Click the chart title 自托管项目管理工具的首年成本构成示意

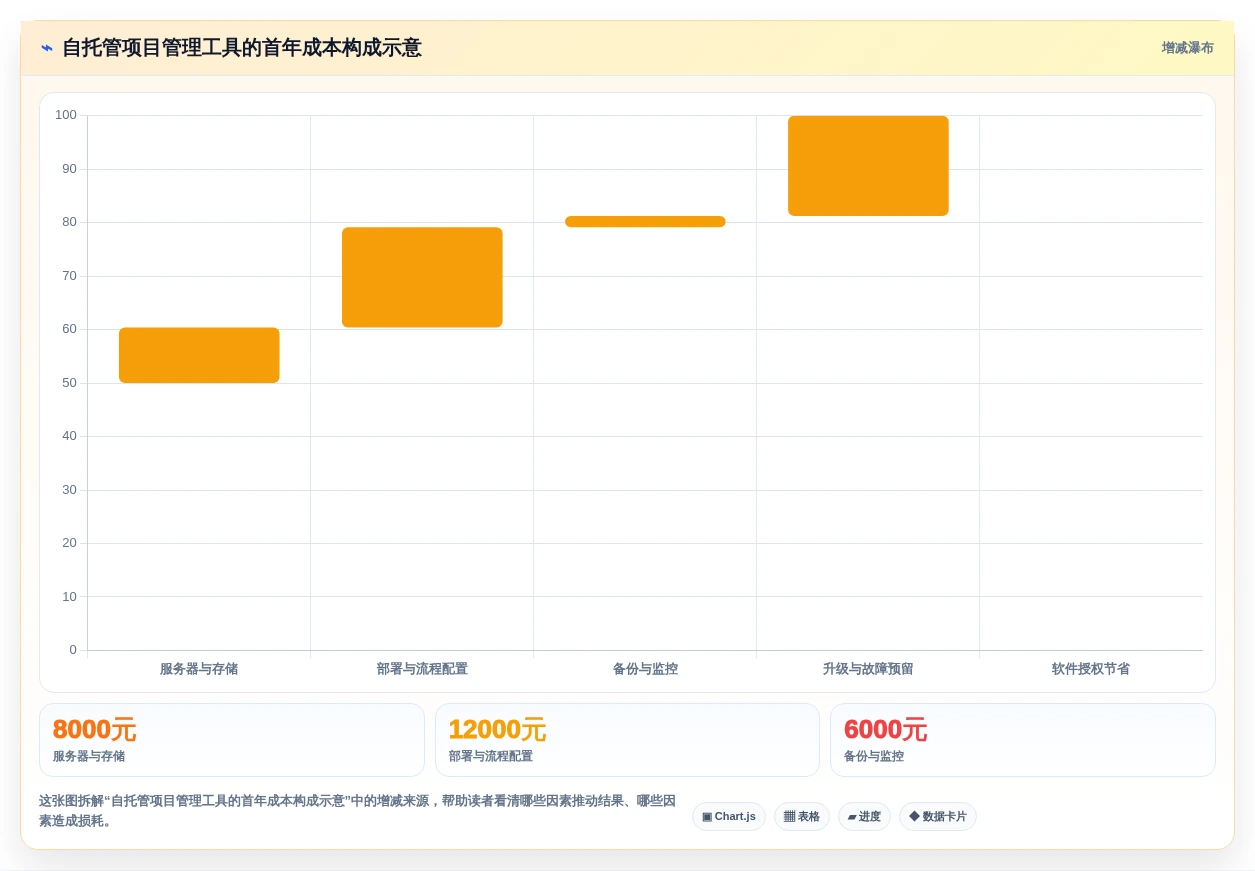pos(242,48)
